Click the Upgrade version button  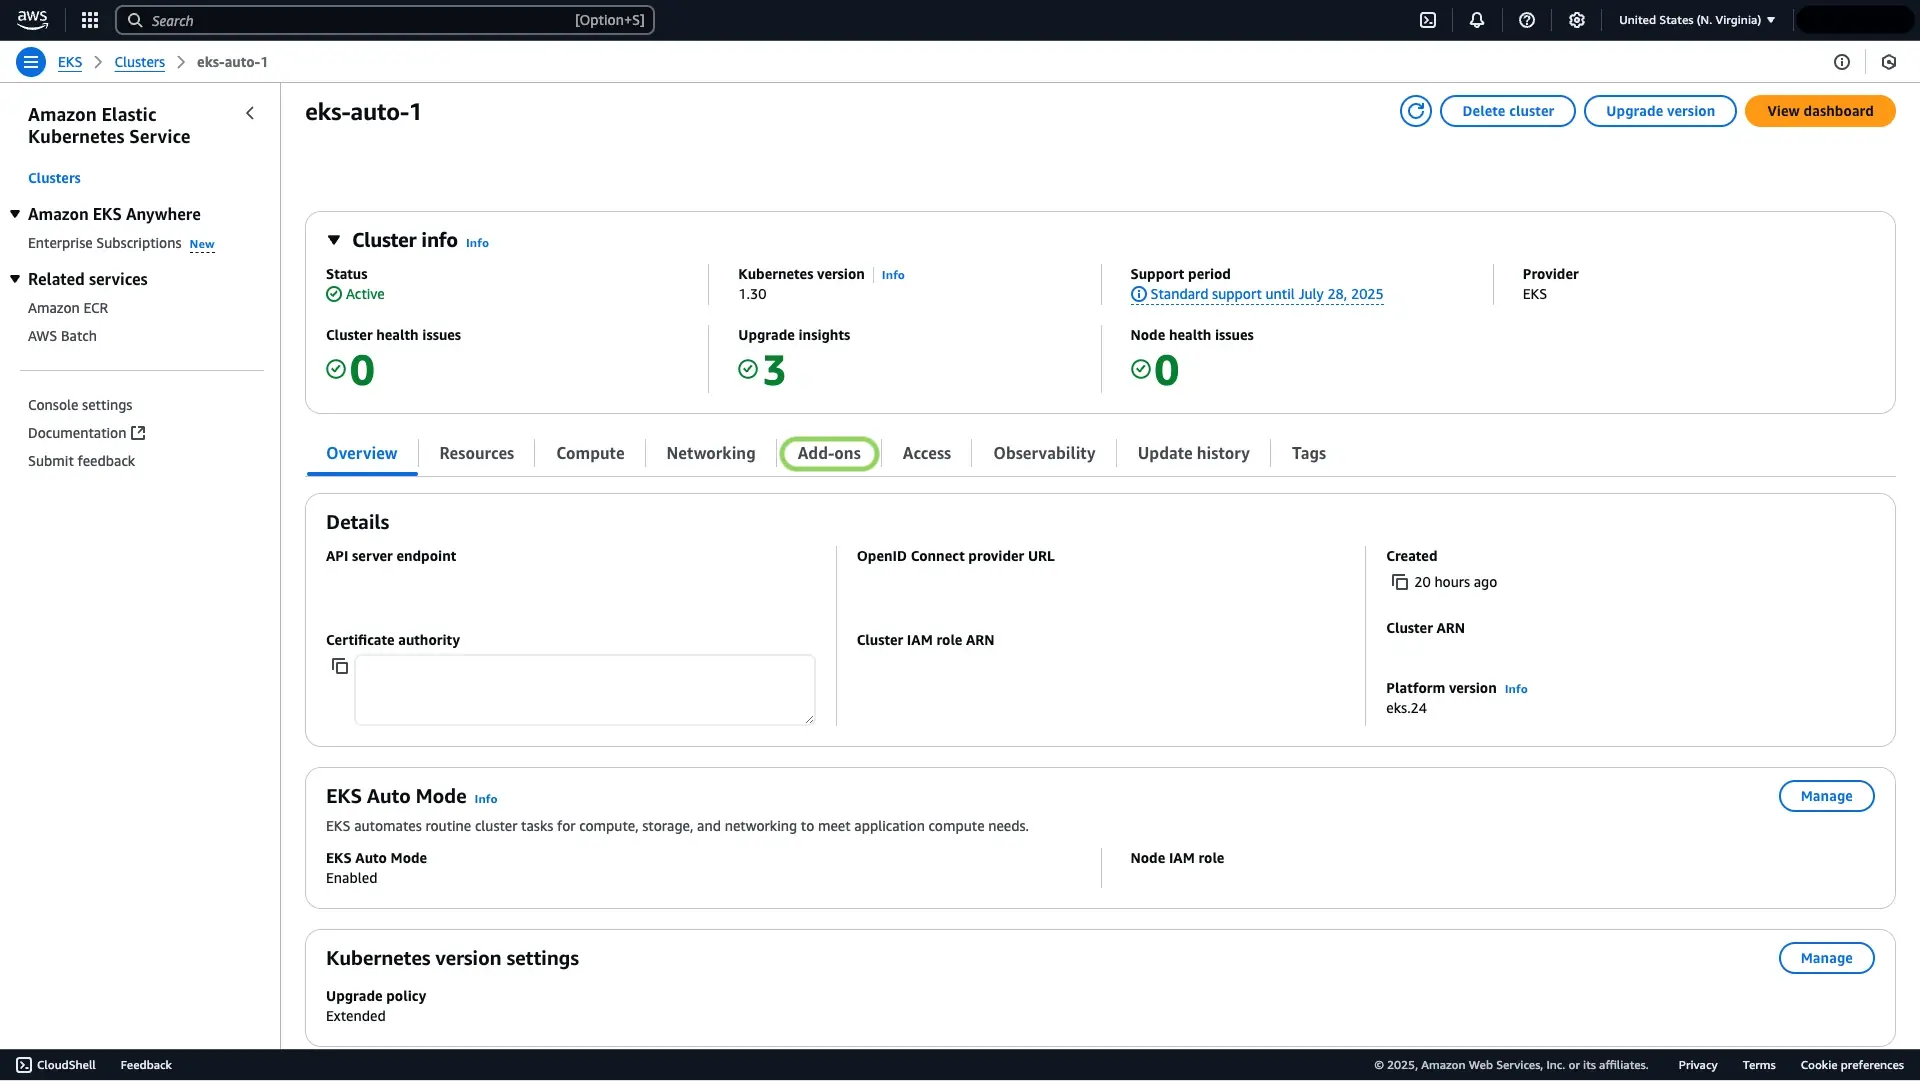click(1660, 111)
